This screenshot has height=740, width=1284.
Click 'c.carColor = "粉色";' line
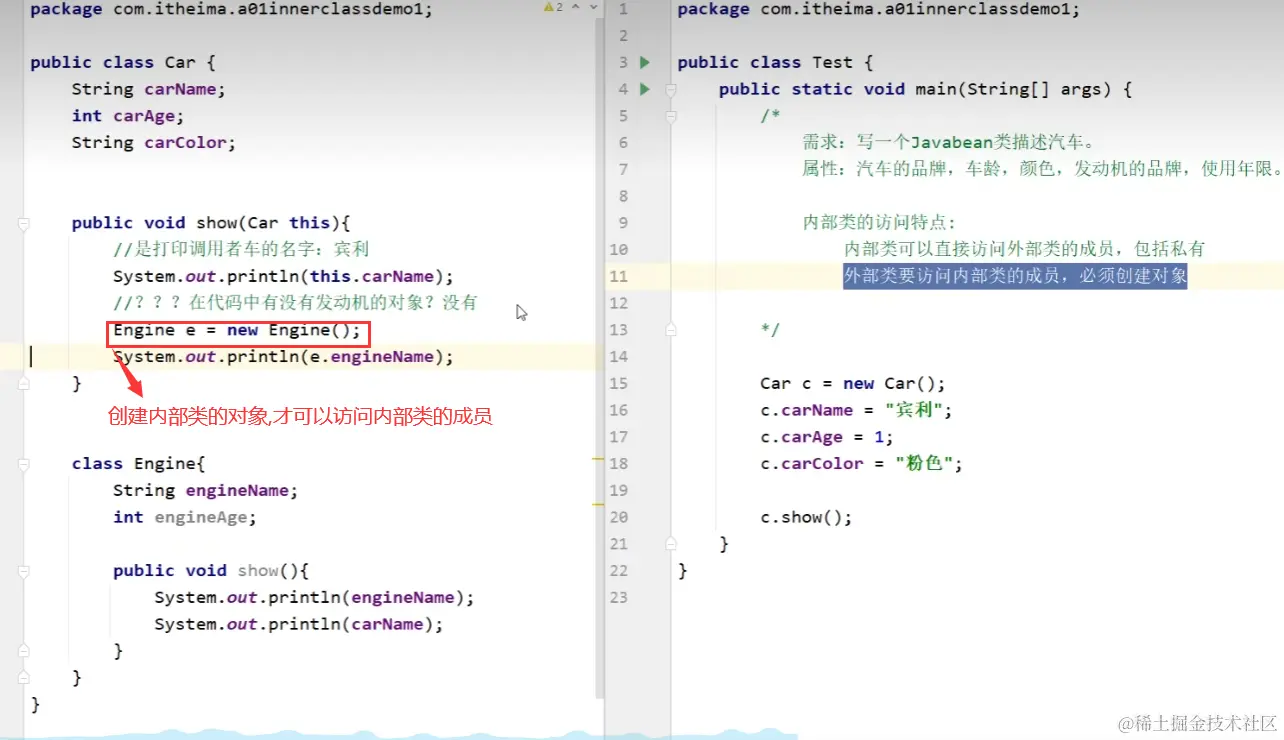(x=861, y=464)
